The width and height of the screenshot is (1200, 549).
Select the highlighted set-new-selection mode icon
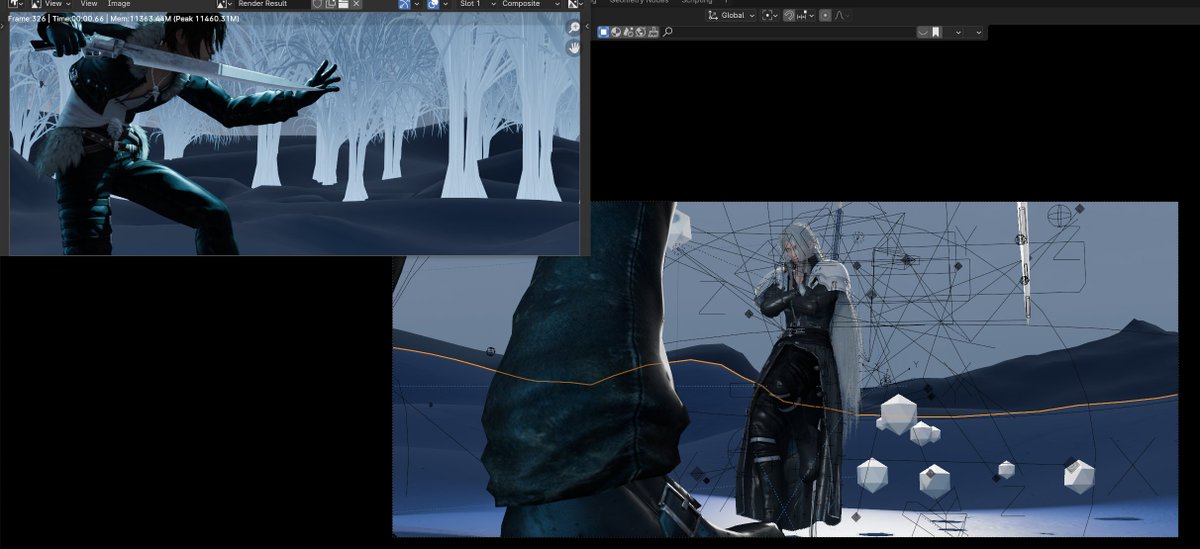pyautogui.click(x=603, y=32)
